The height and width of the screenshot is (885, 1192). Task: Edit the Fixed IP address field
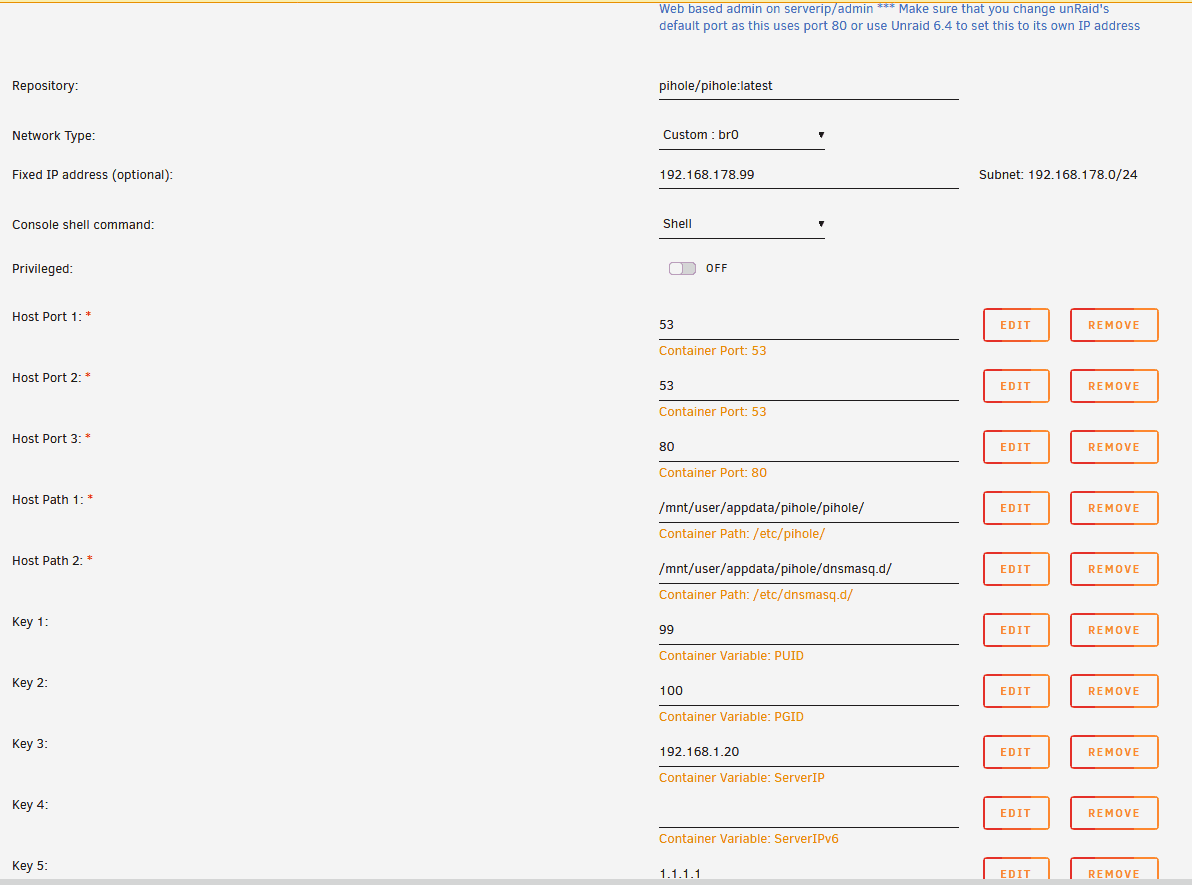808,175
